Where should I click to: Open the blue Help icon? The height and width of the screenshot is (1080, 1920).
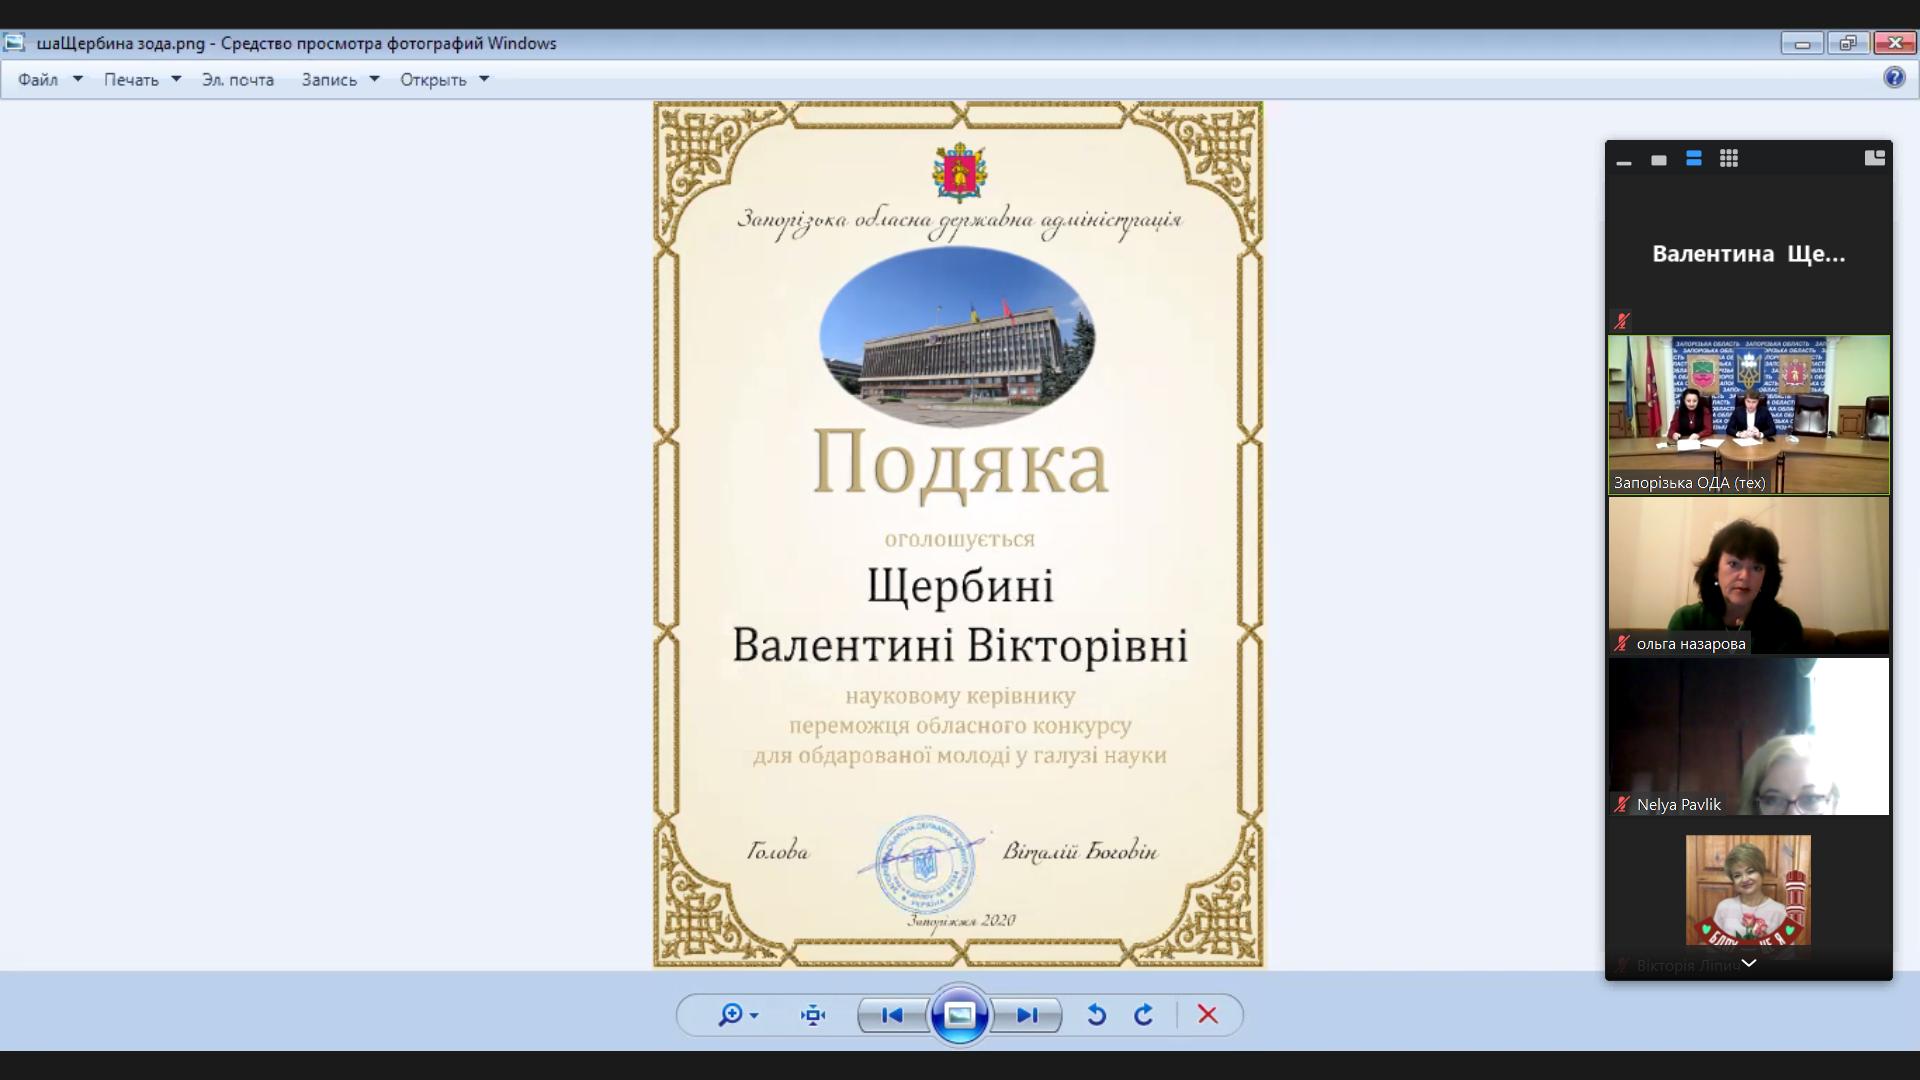click(x=1894, y=78)
